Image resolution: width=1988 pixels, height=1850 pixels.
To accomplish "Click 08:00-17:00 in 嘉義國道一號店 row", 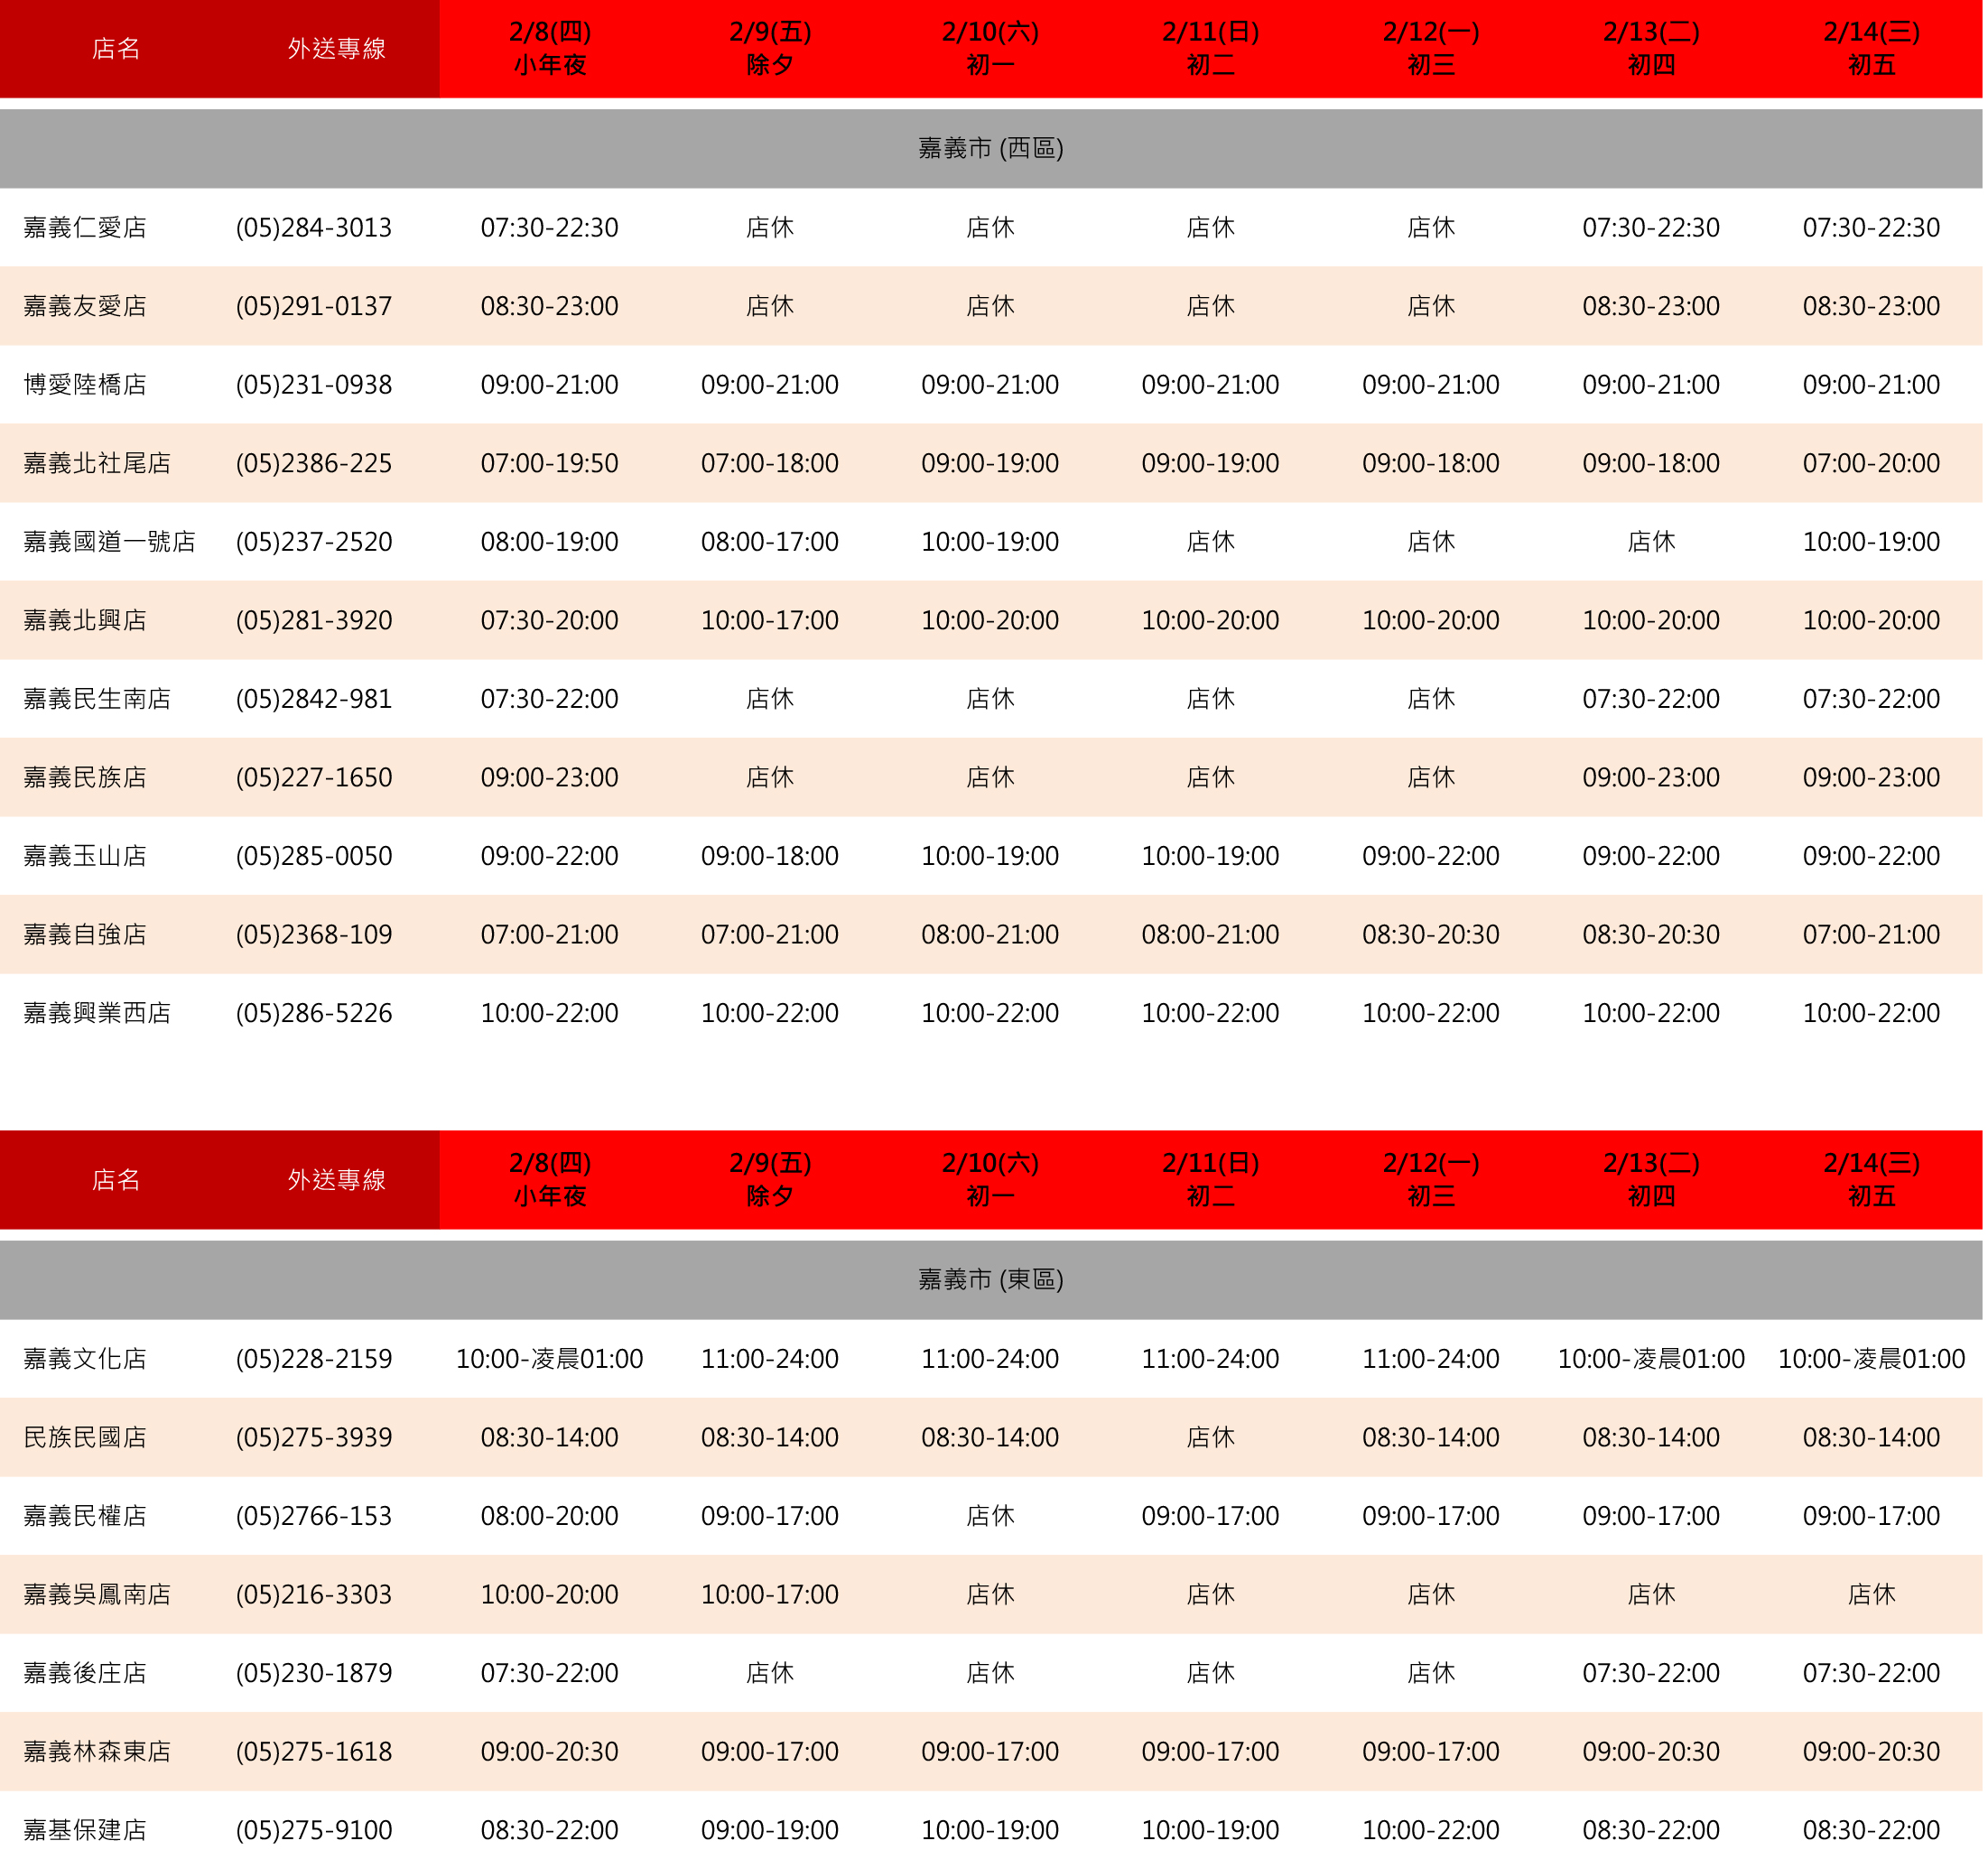I will click(770, 542).
